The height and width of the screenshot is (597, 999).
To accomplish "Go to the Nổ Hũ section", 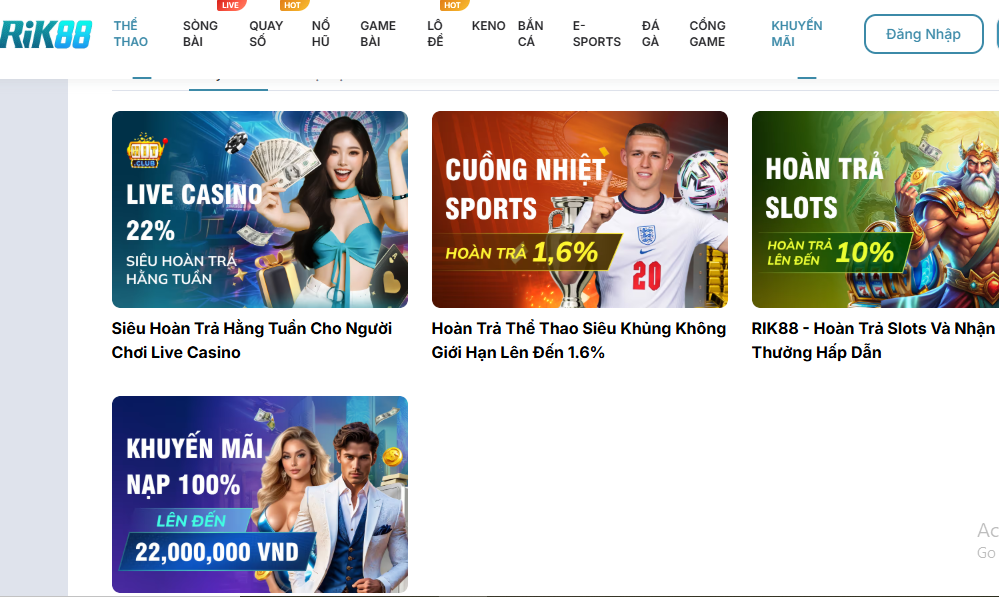I will point(321,34).
